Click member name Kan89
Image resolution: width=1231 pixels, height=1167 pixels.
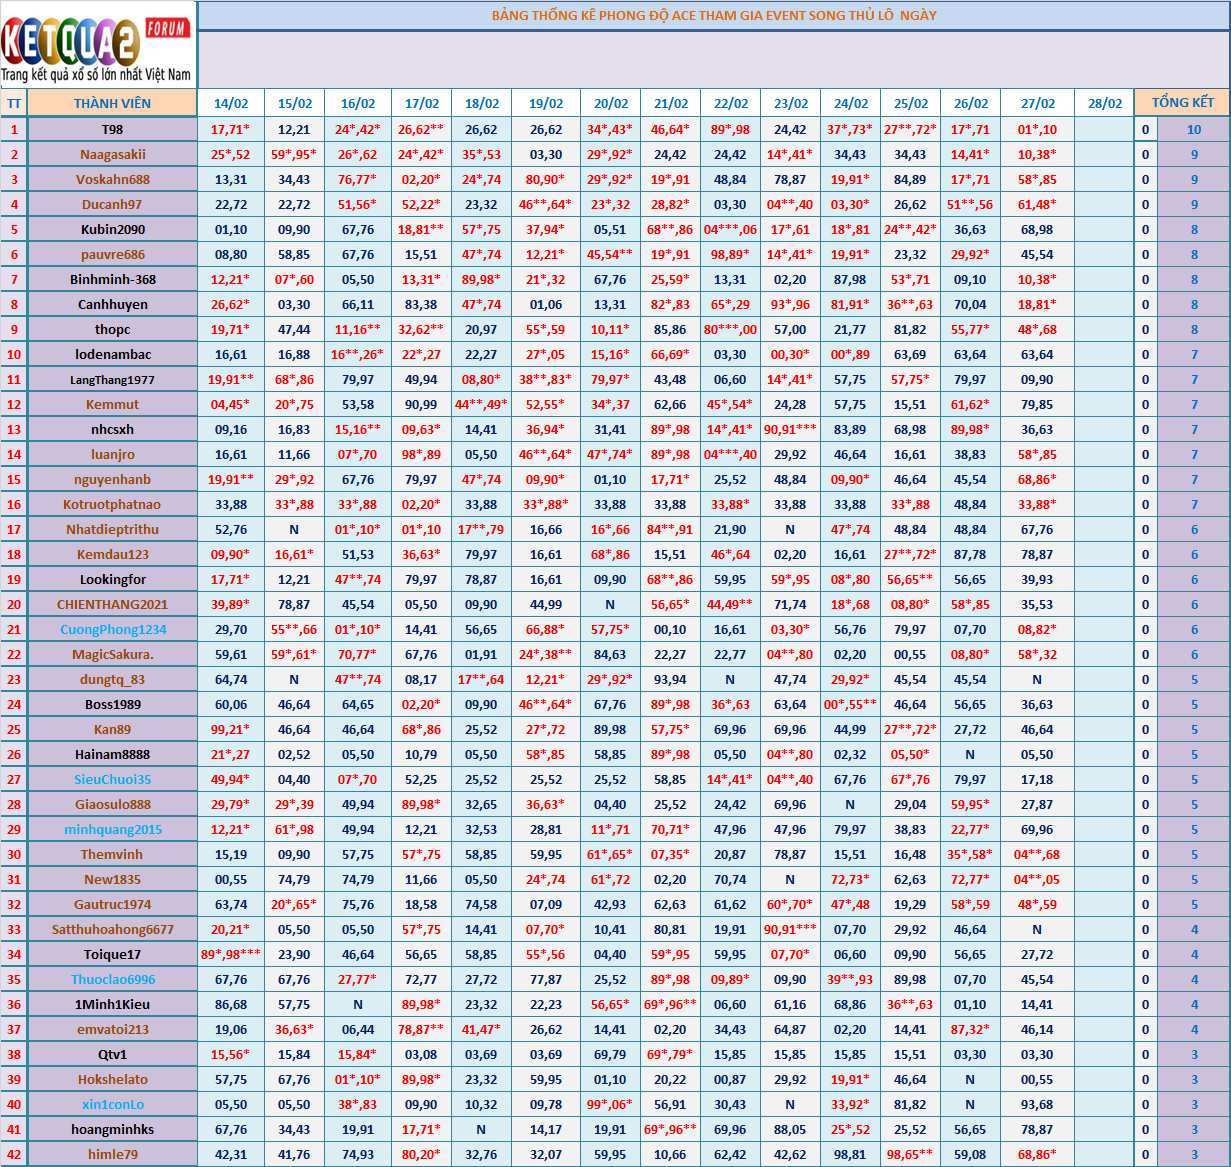pyautogui.click(x=112, y=729)
